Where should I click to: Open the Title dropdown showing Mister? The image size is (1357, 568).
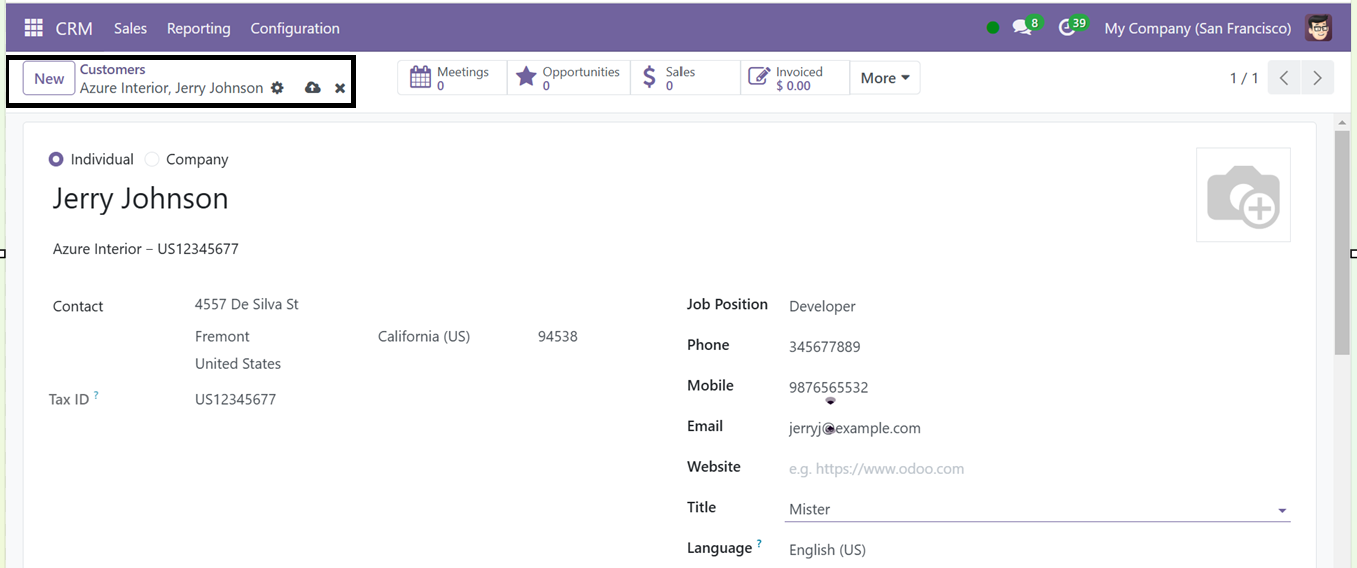tap(1037, 509)
